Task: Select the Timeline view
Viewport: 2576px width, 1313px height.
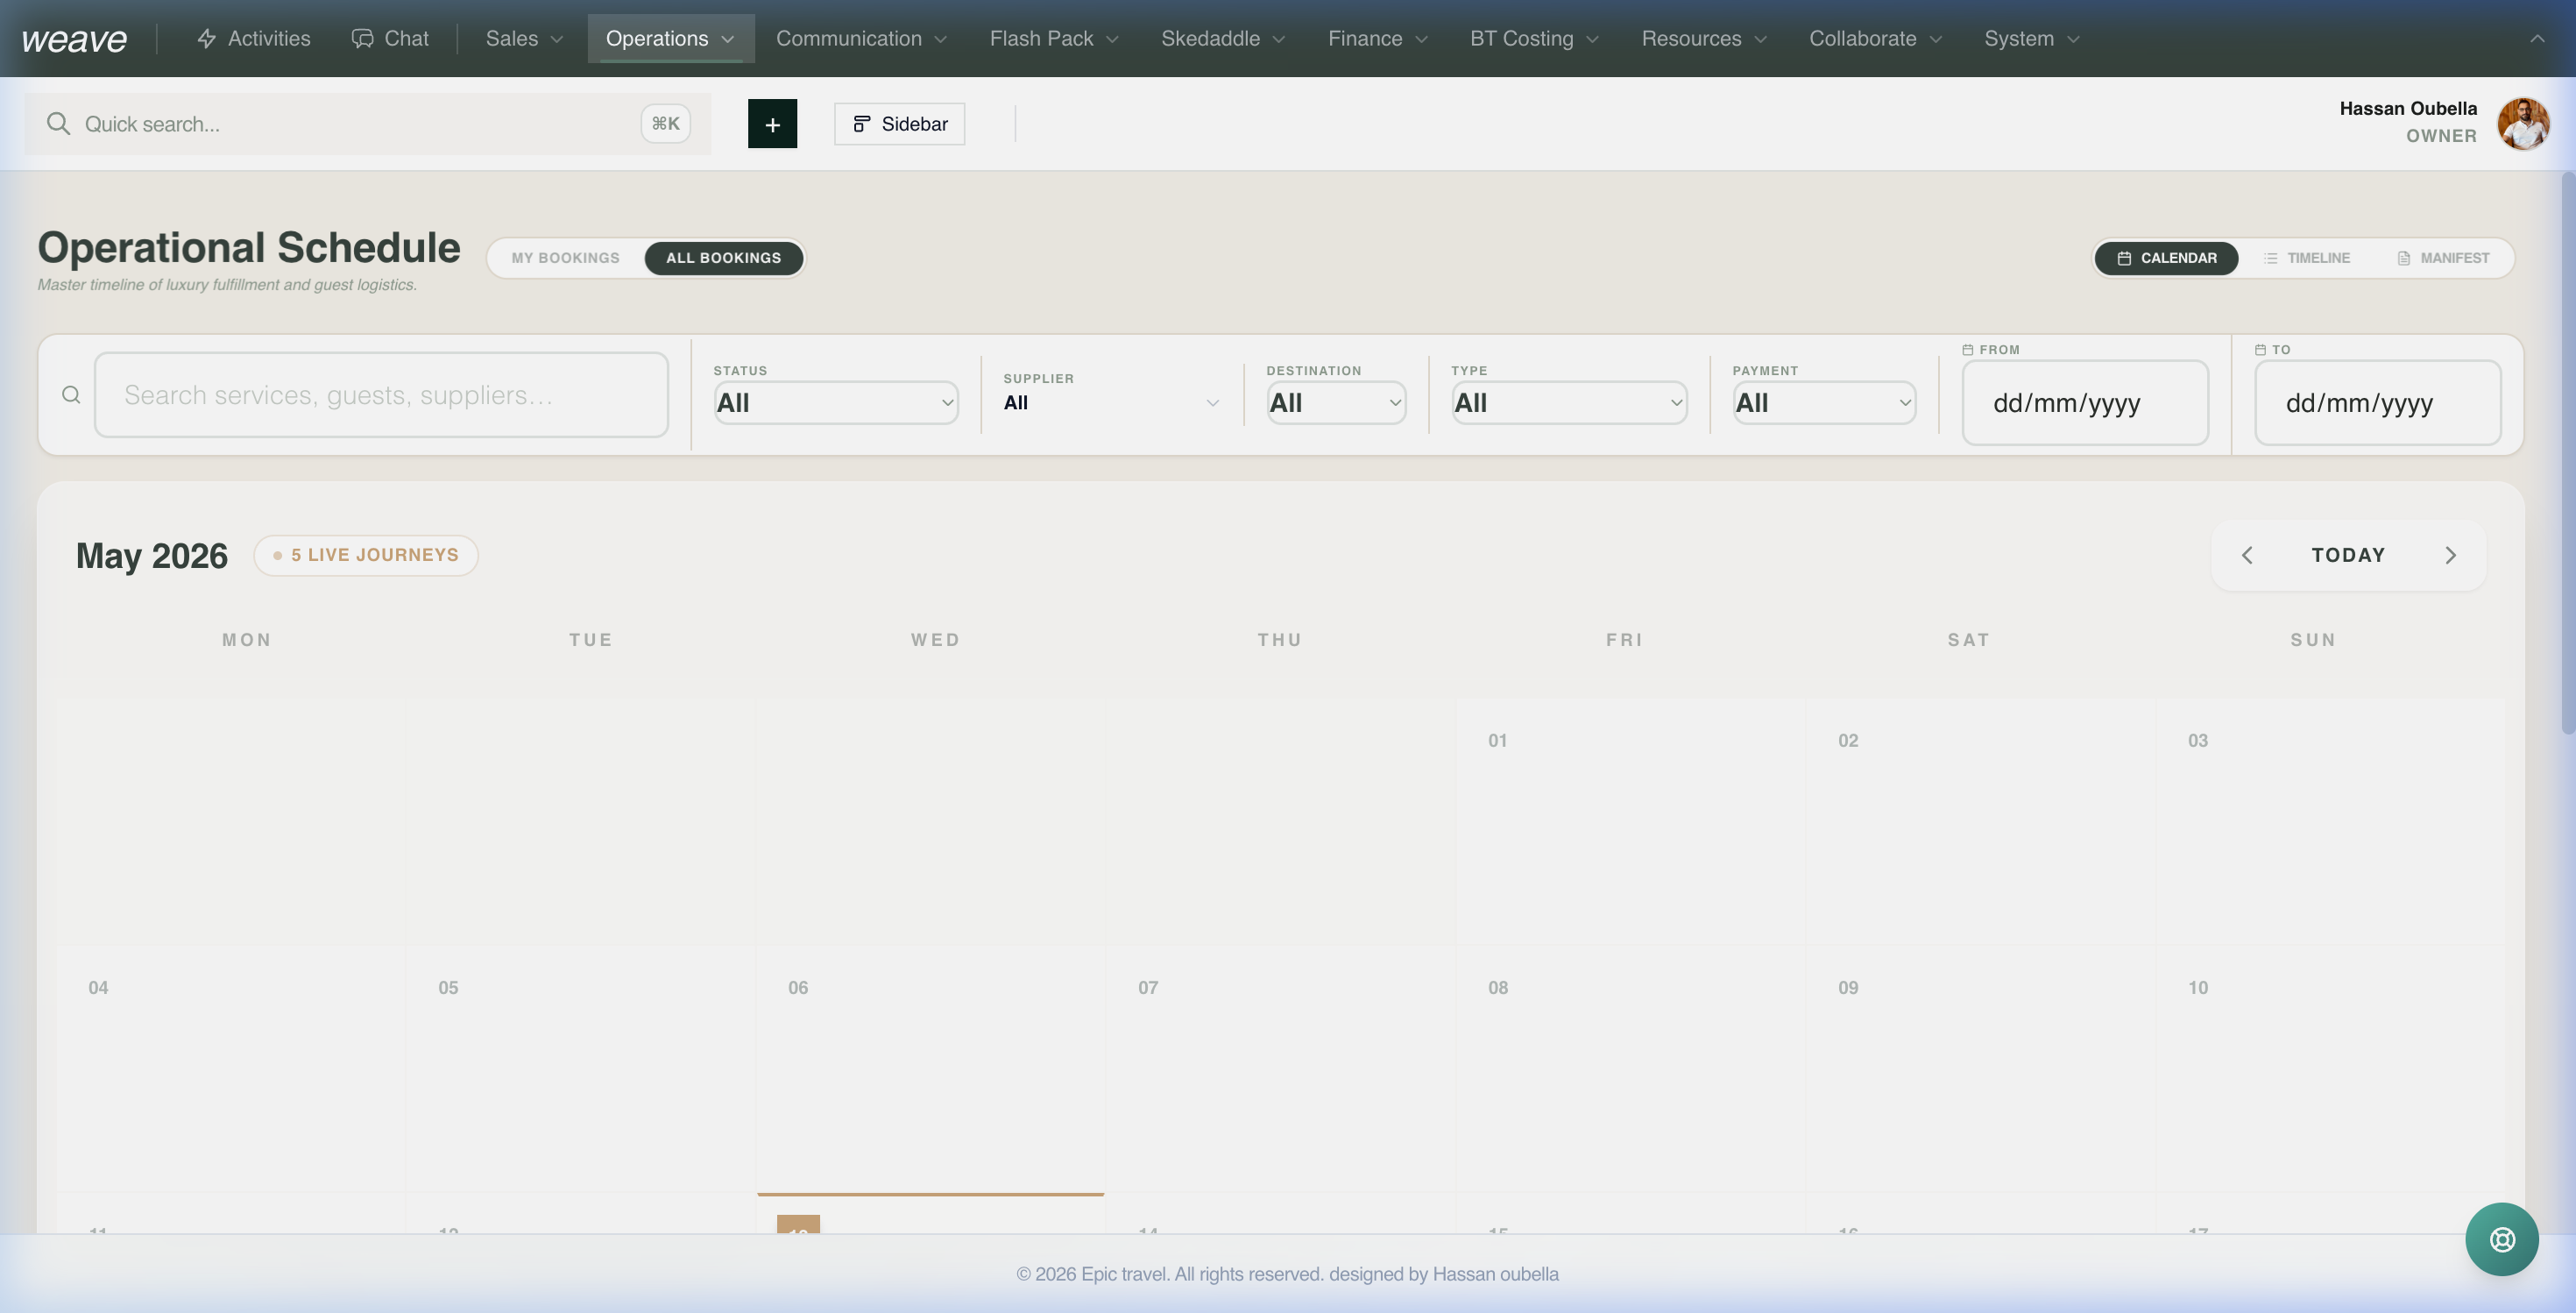Action: [x=2306, y=258]
